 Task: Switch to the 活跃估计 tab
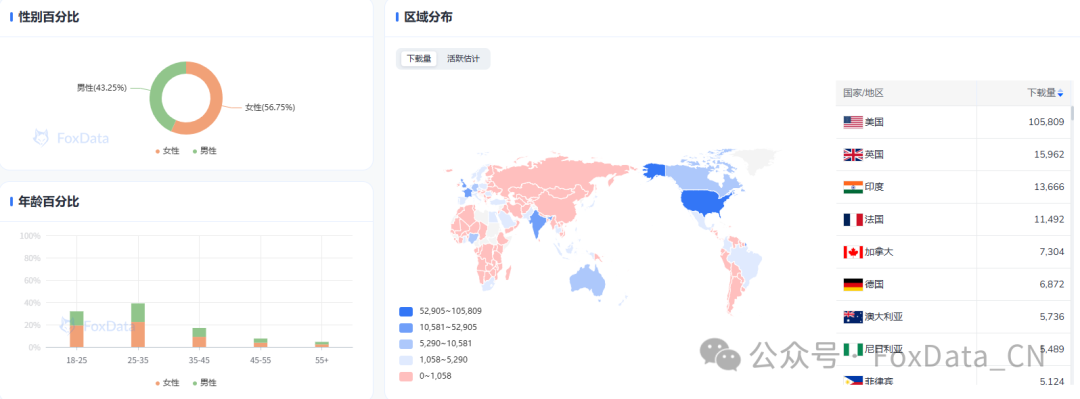pyautogui.click(x=463, y=59)
